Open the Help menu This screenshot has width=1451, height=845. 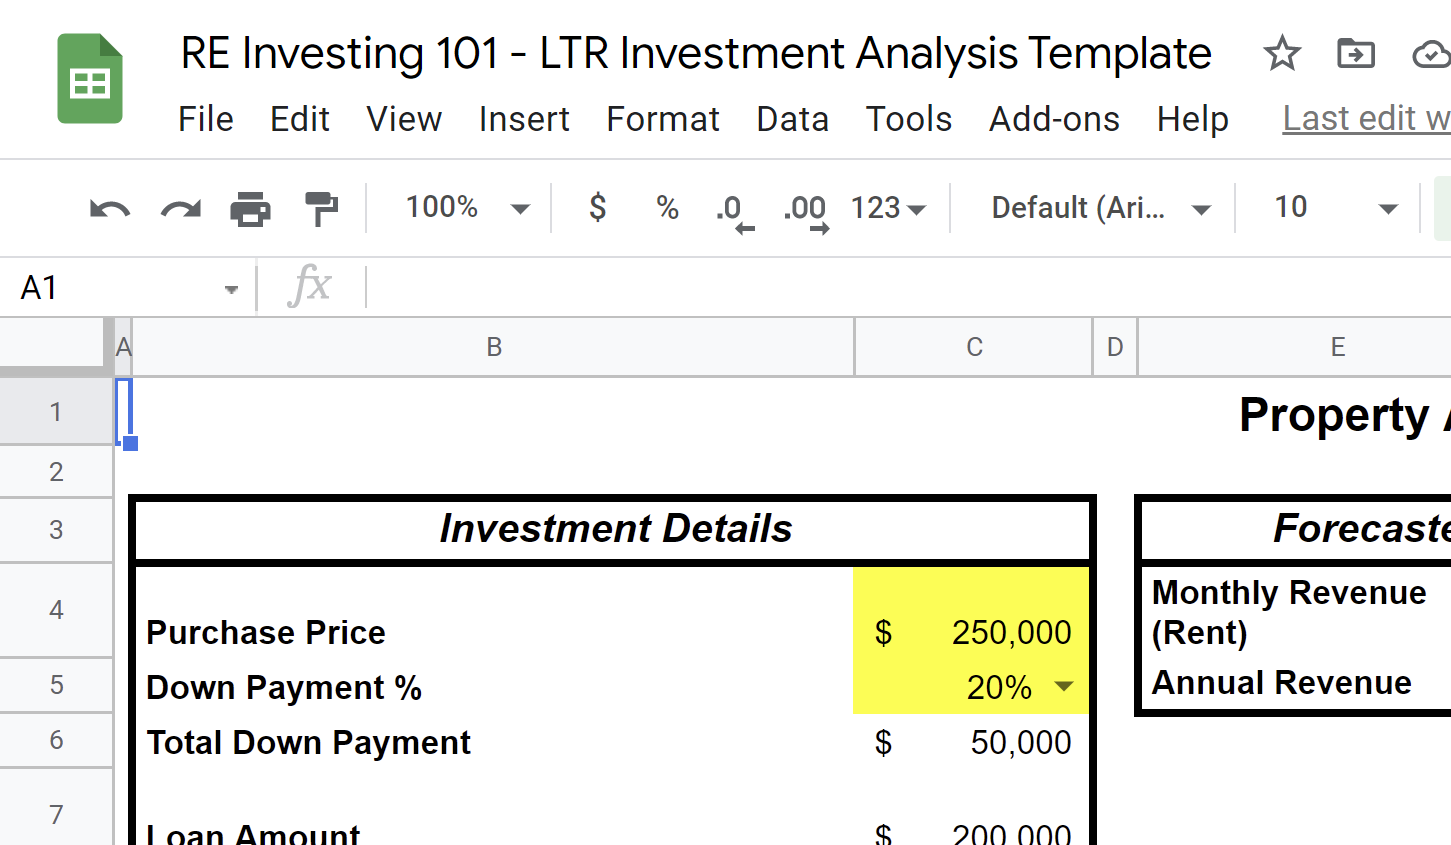click(1192, 119)
